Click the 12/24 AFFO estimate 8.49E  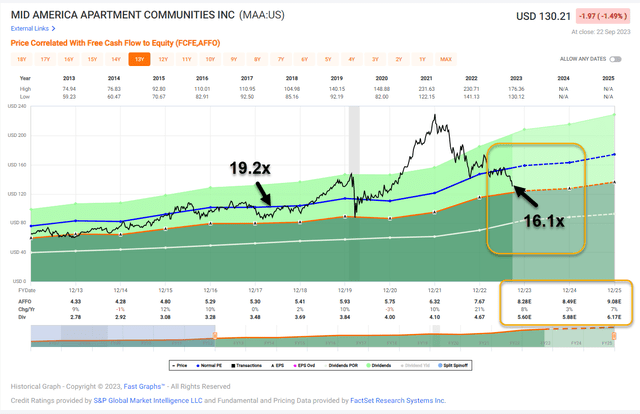[x=569, y=301]
